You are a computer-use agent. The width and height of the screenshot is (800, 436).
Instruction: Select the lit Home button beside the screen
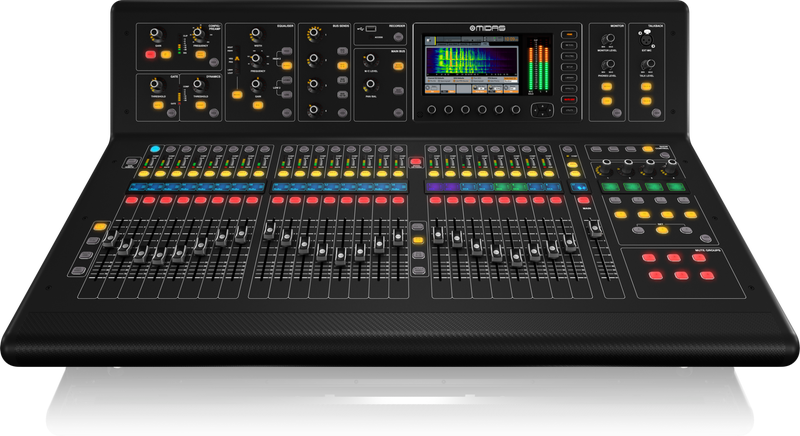click(569, 35)
